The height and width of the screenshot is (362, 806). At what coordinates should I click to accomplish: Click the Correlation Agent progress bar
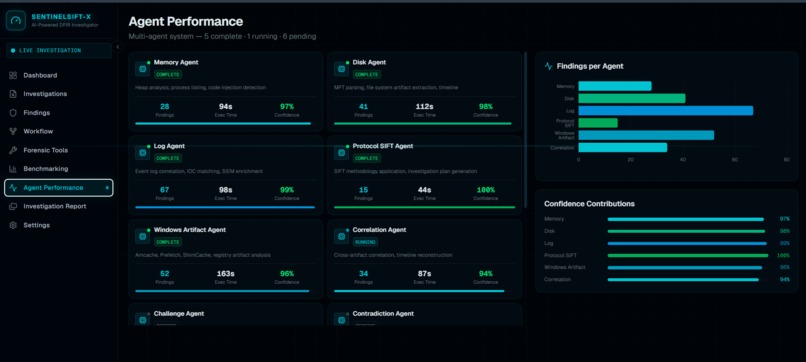(419, 291)
